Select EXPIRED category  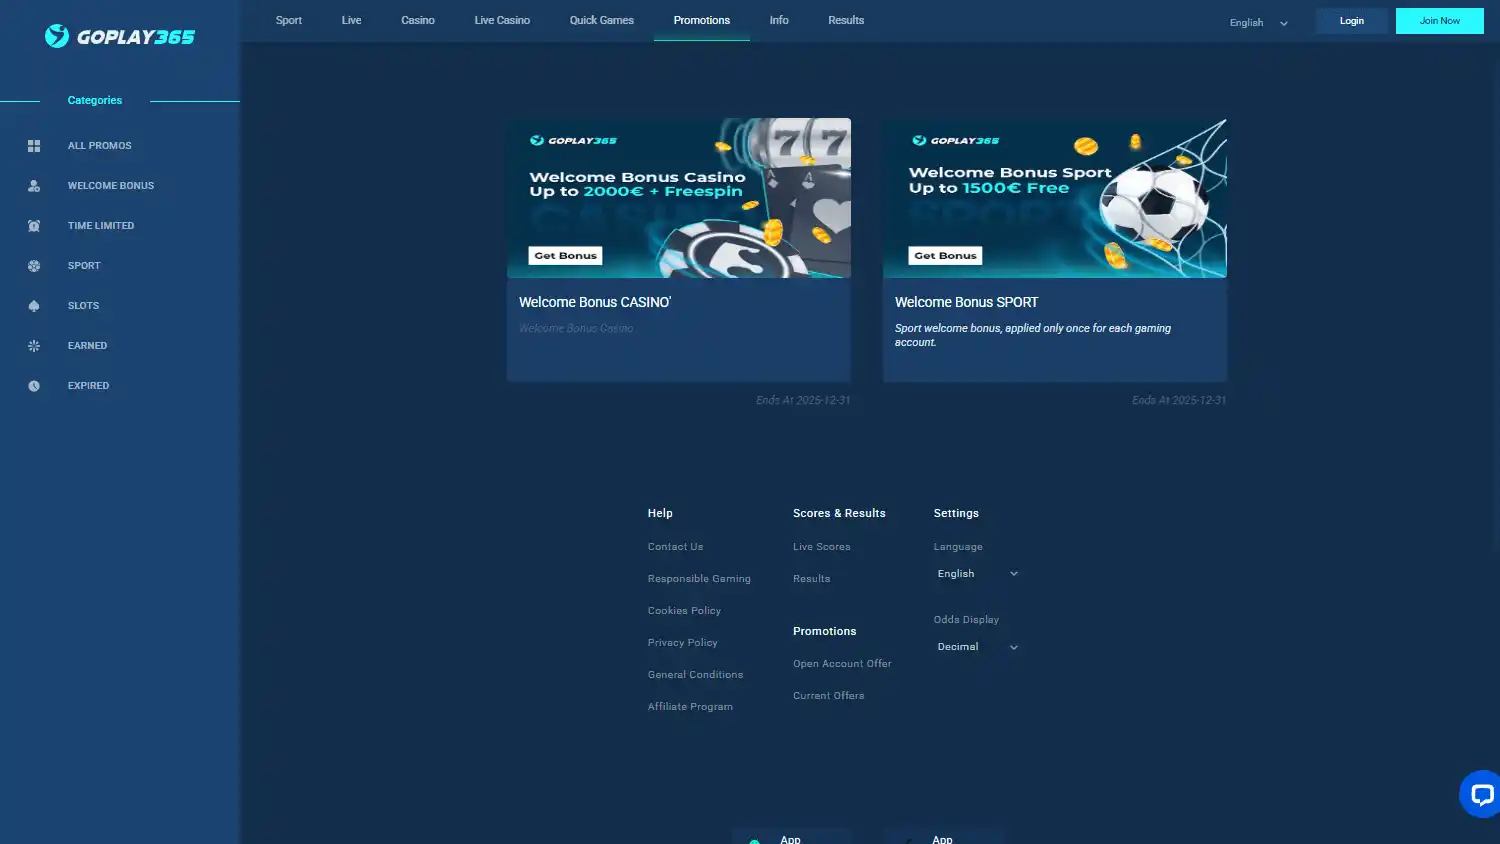click(89, 386)
